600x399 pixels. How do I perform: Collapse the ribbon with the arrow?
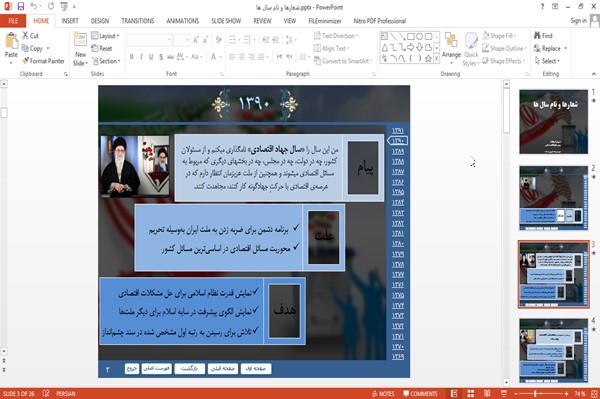pyautogui.click(x=594, y=74)
